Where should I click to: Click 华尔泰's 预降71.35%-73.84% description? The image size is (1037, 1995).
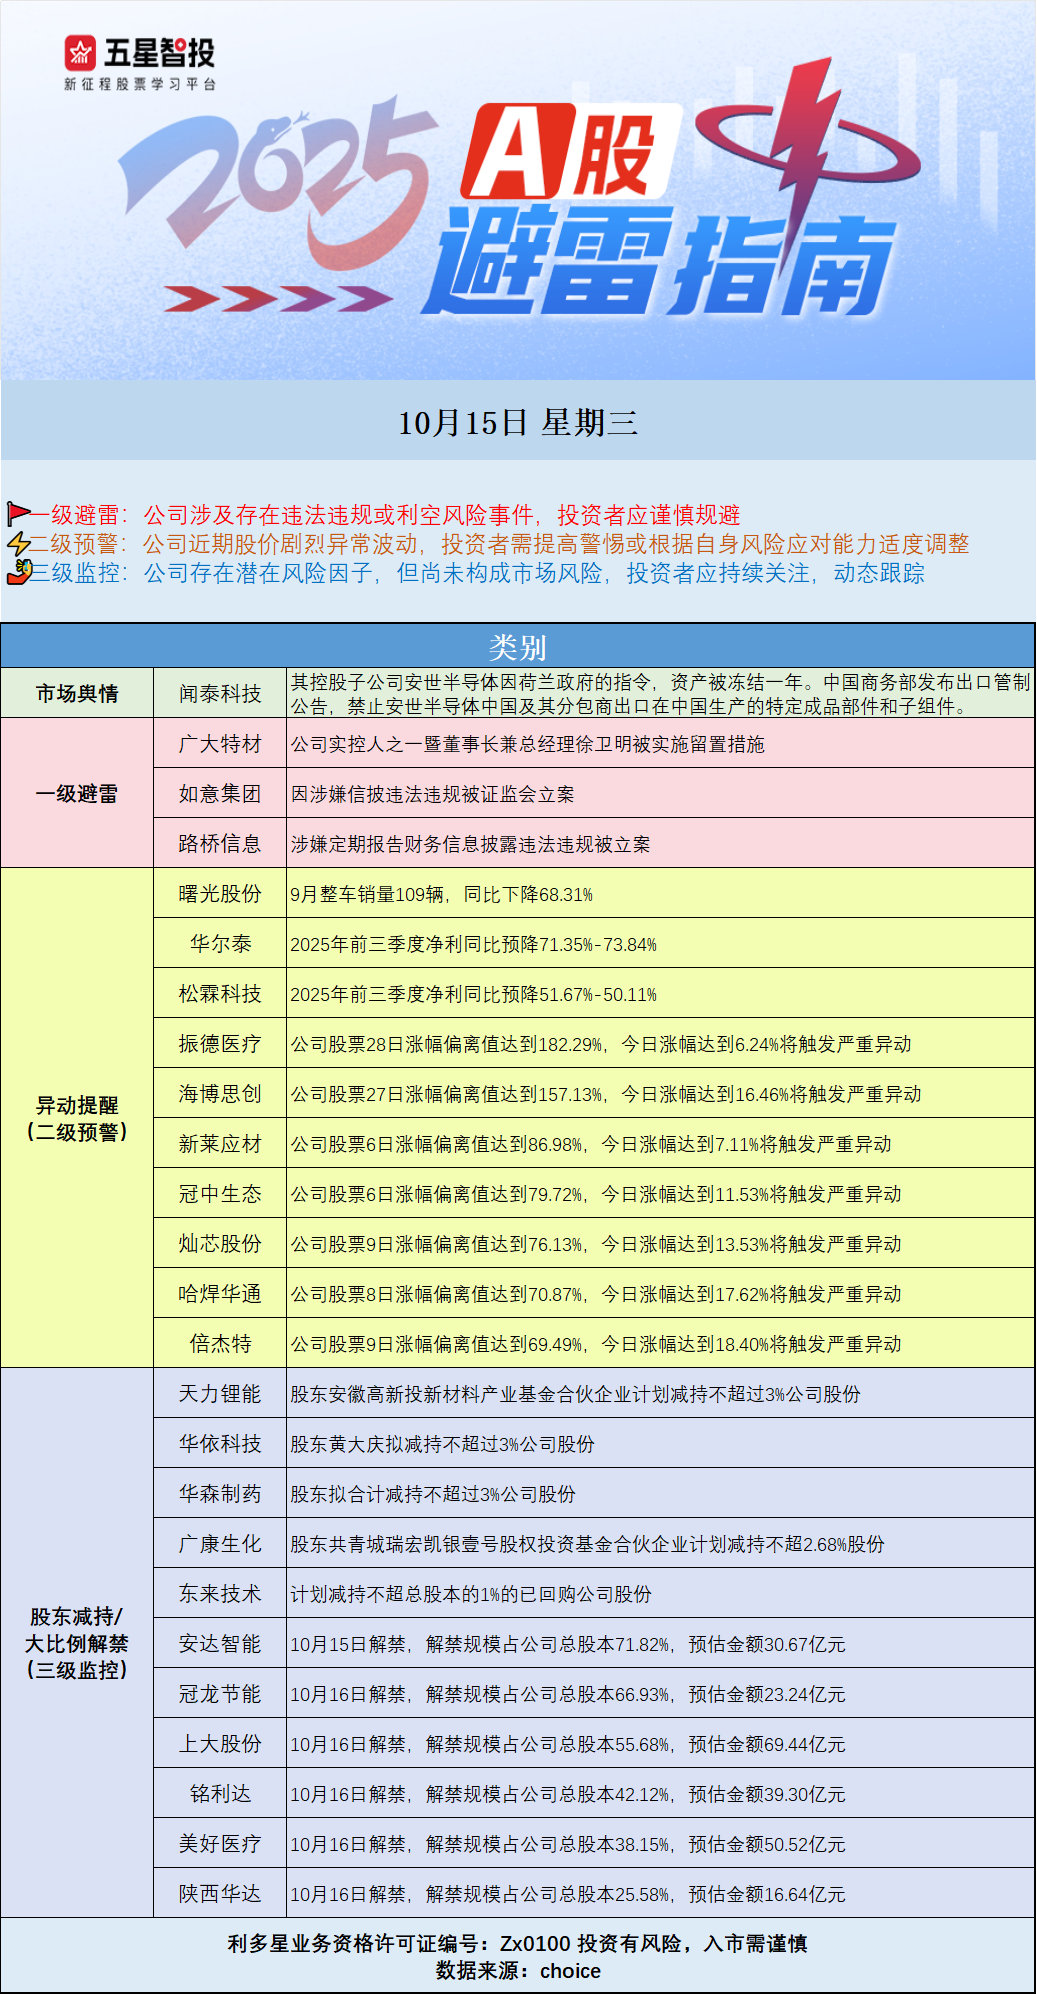click(x=473, y=945)
